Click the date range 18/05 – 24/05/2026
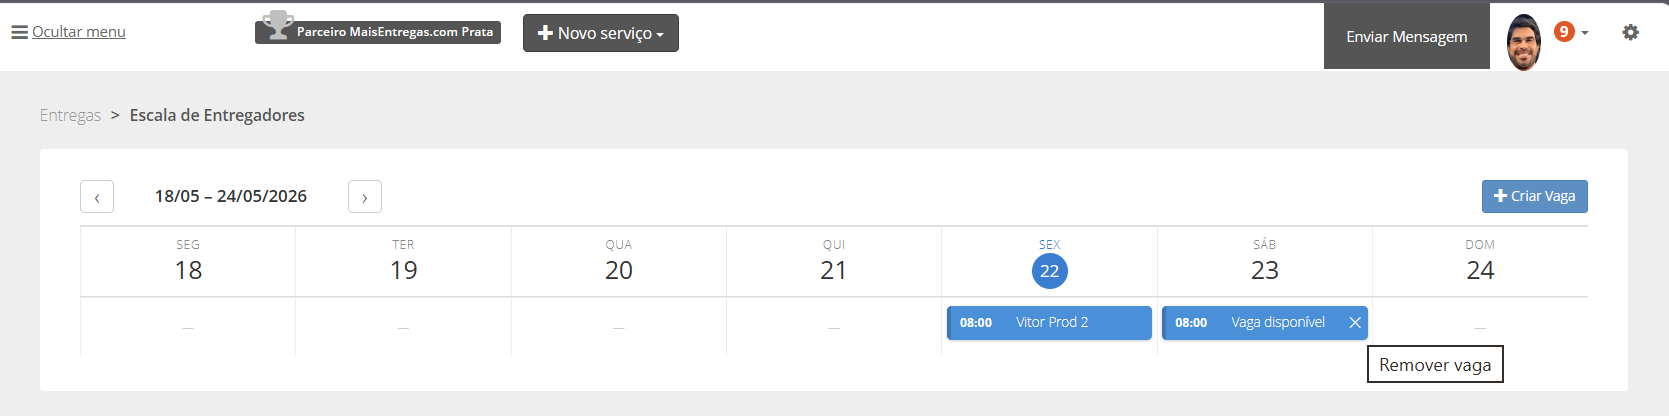The width and height of the screenshot is (1669, 416). point(231,196)
